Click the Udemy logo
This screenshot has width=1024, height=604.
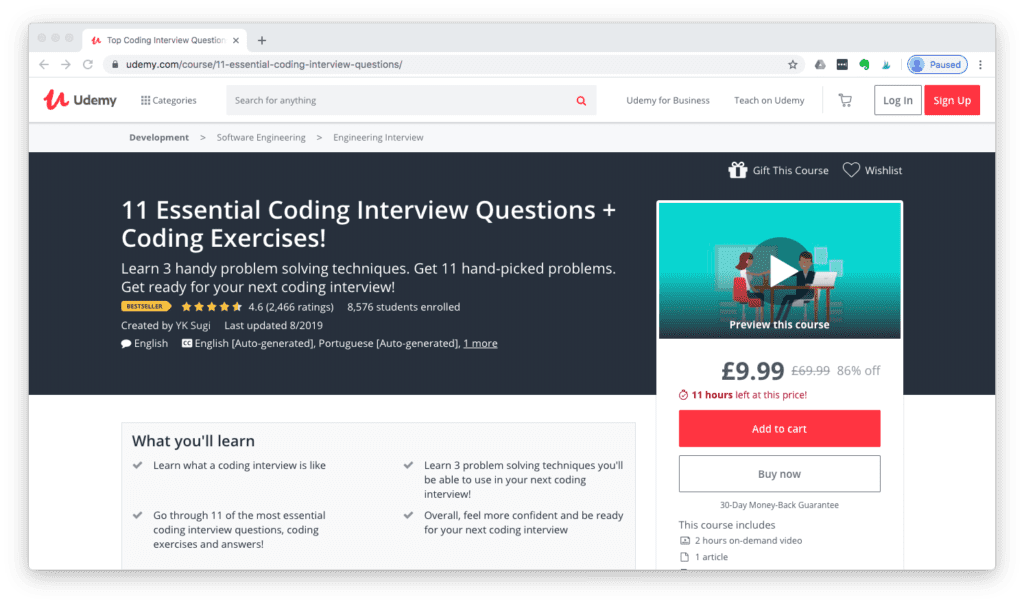click(79, 100)
